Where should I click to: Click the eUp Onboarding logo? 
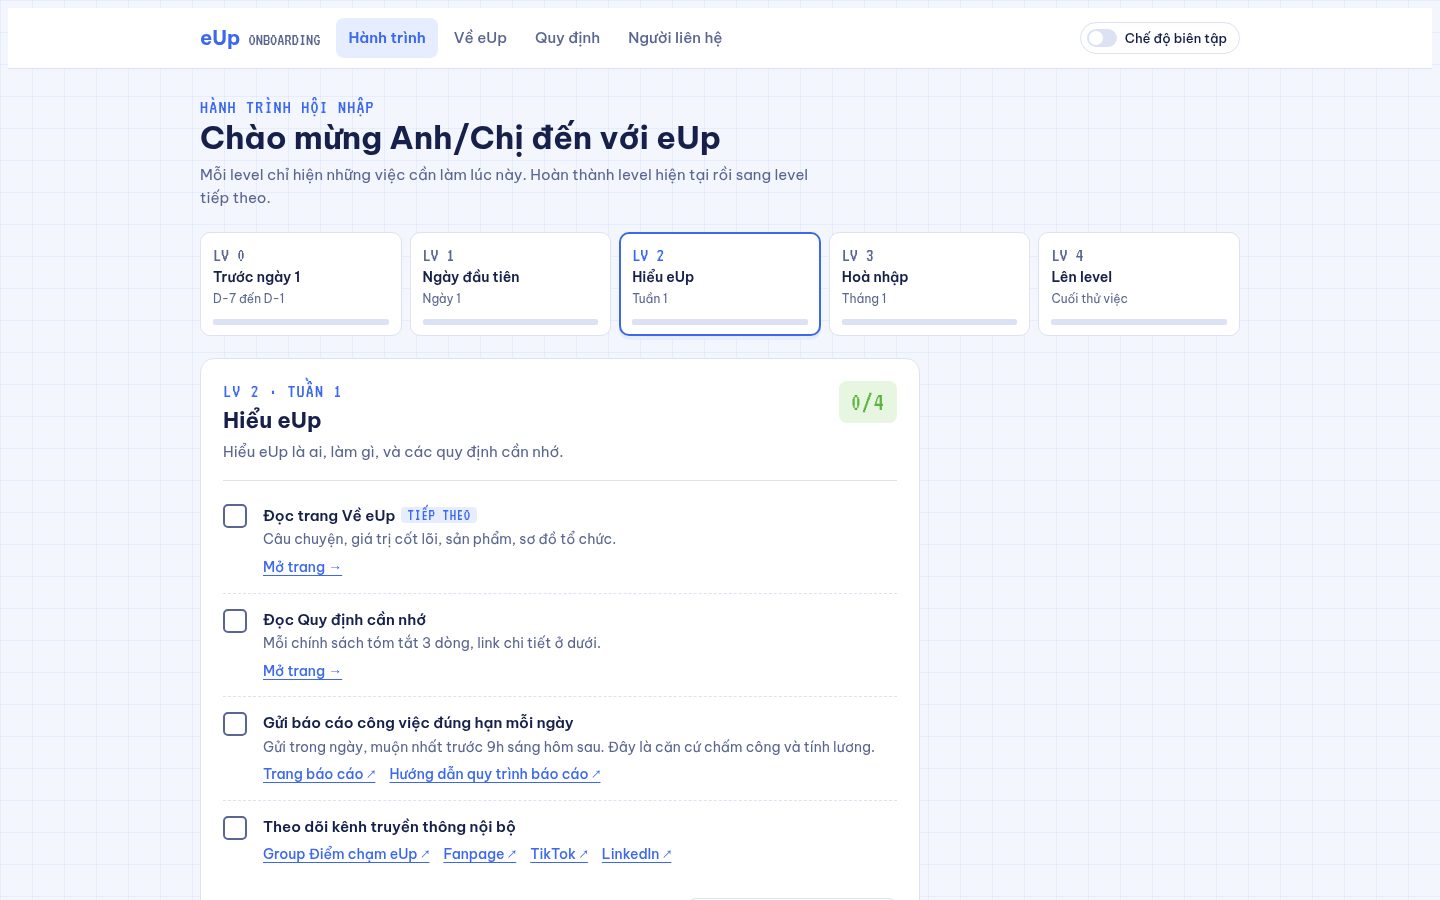click(x=260, y=38)
